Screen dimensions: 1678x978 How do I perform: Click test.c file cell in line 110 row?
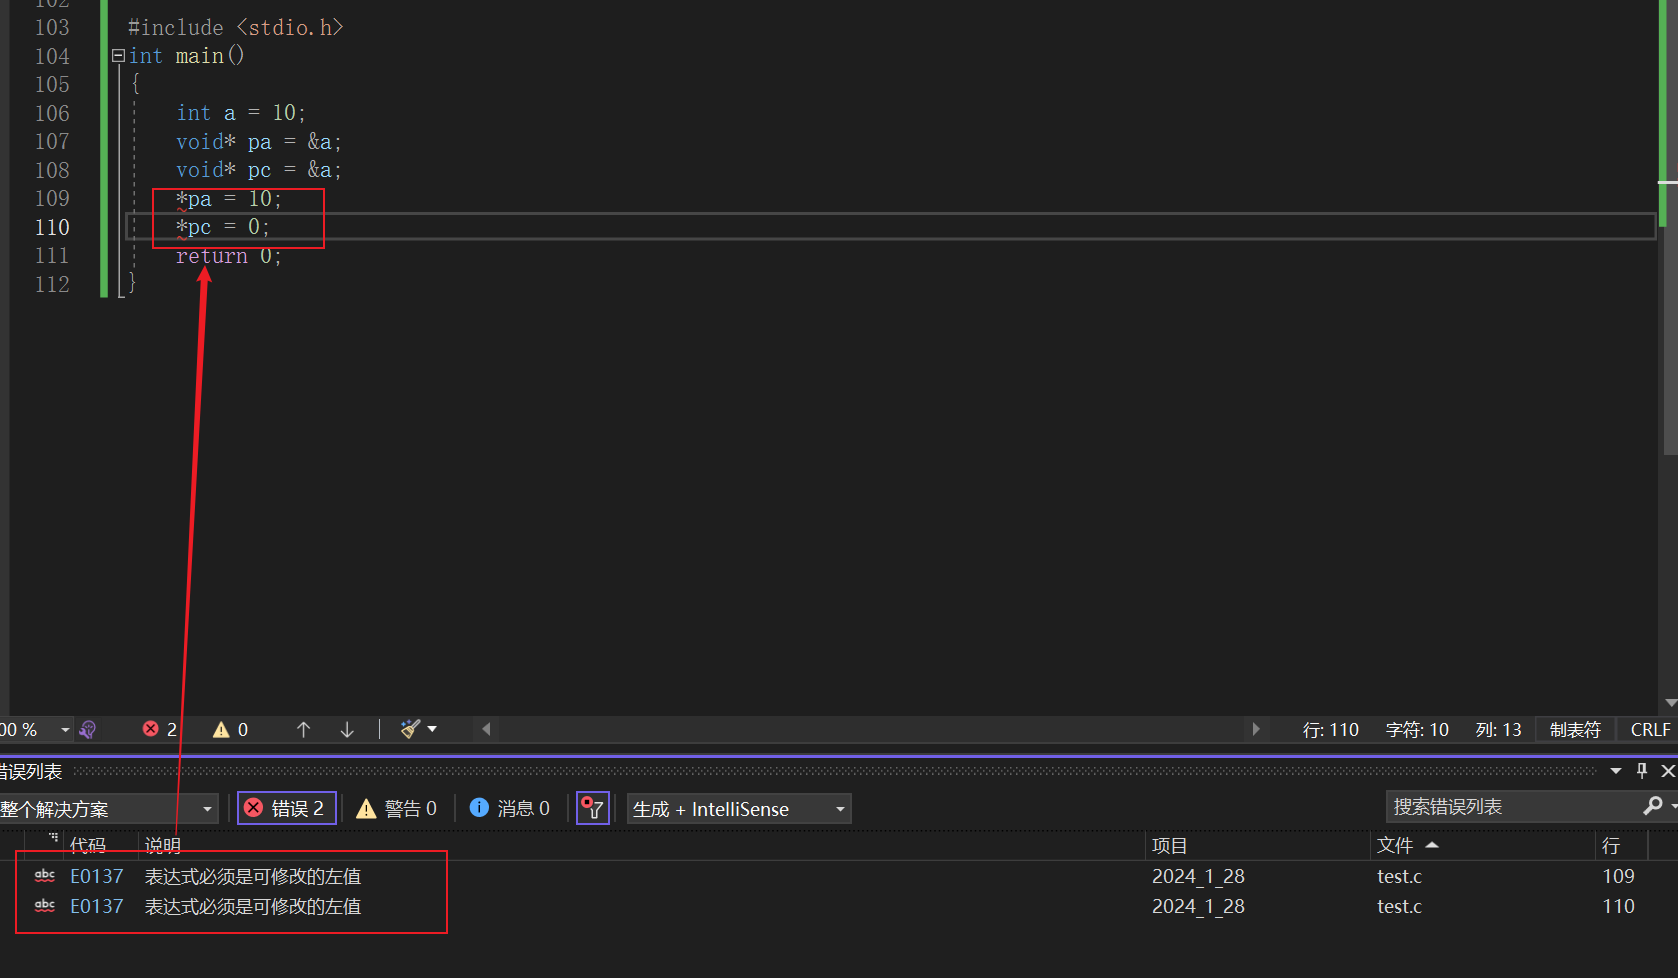click(1399, 906)
